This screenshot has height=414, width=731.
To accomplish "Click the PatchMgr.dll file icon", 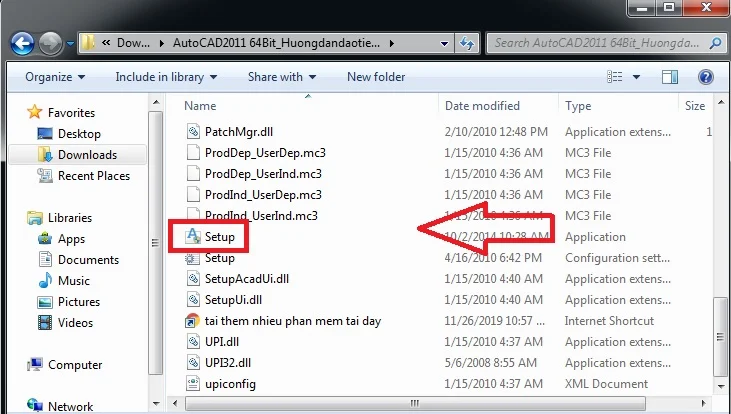I will pos(193,132).
